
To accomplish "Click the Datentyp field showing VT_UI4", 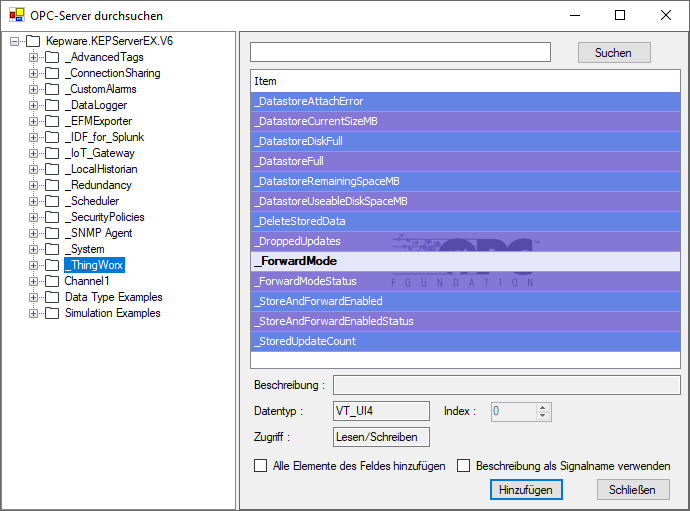I will (x=381, y=411).
